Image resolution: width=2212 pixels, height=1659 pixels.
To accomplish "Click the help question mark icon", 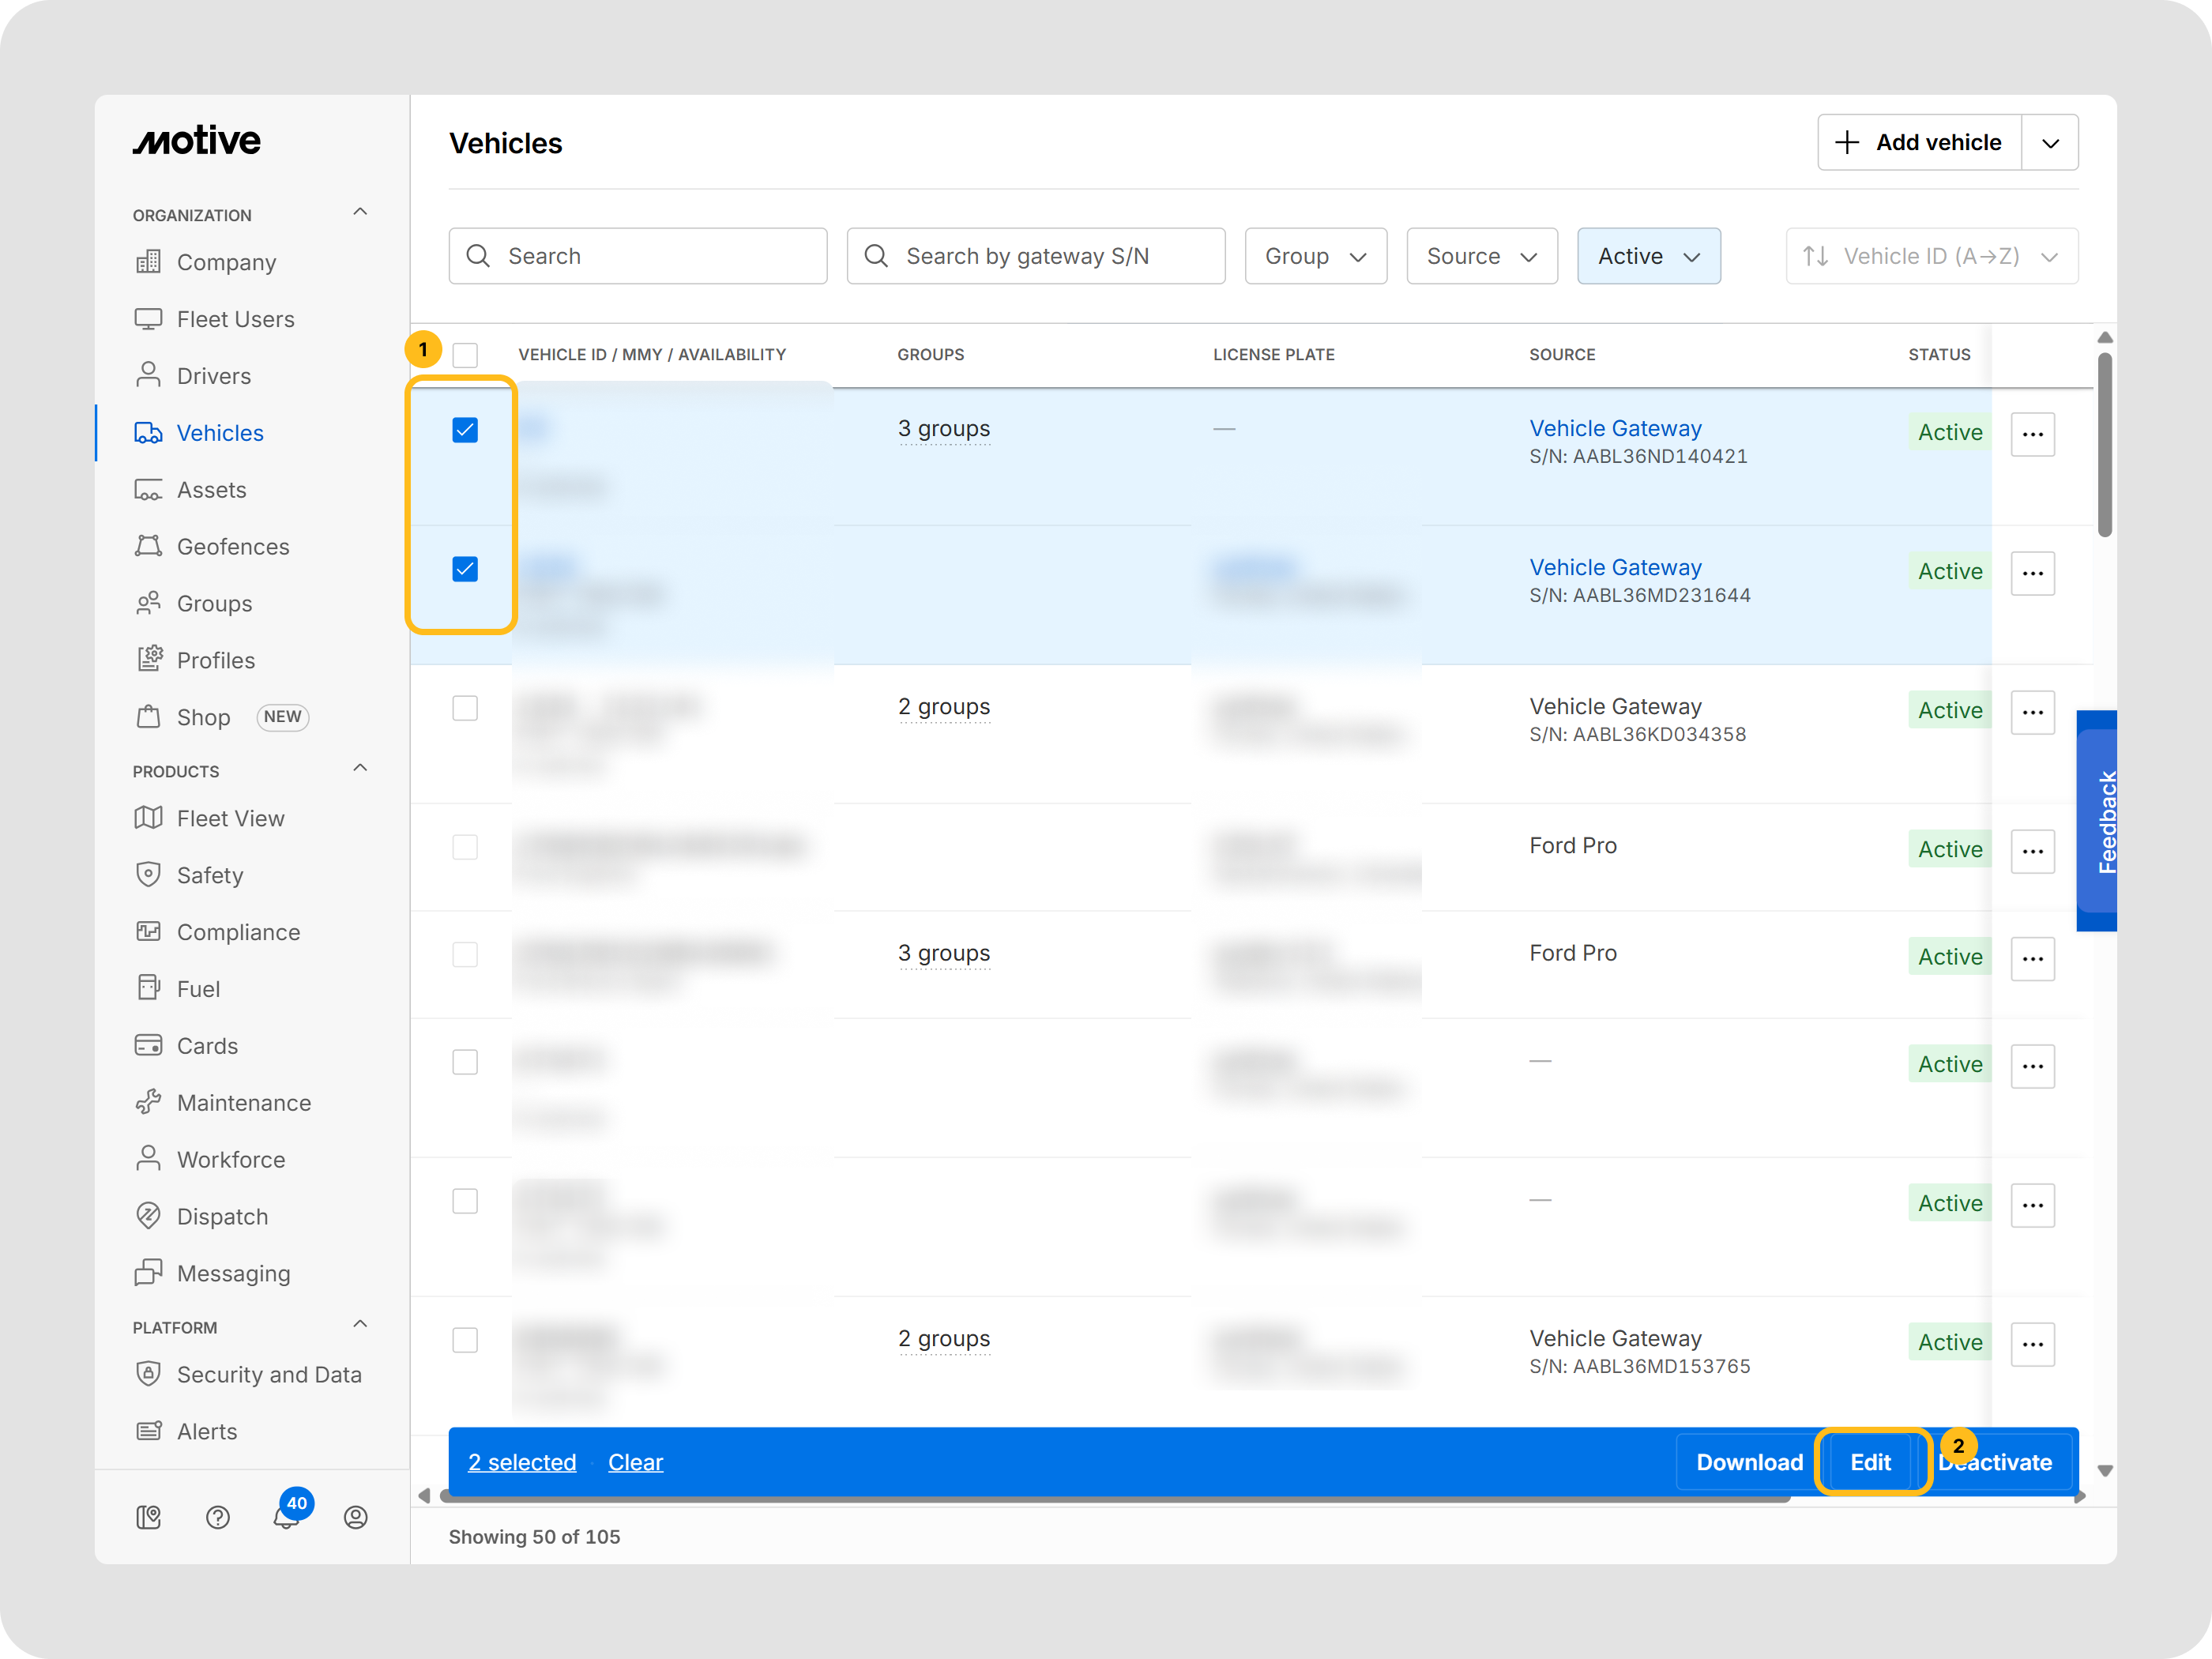I will point(217,1517).
